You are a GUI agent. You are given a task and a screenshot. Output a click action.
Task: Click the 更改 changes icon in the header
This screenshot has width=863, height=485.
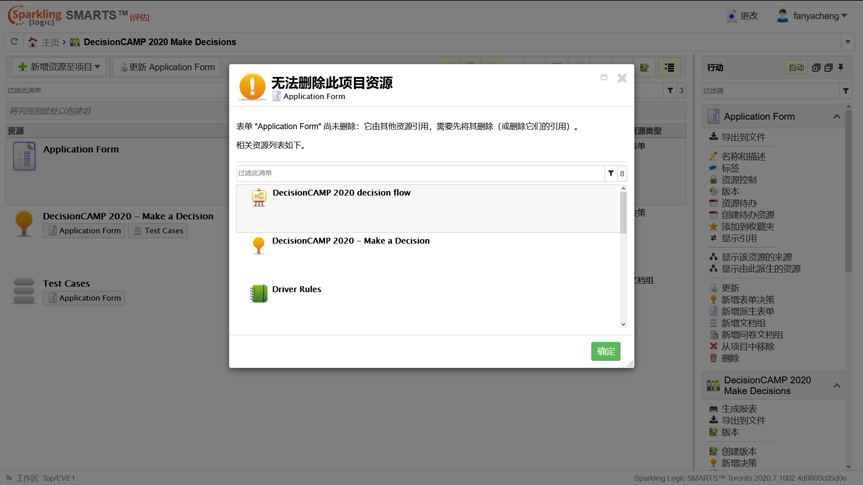(x=732, y=16)
